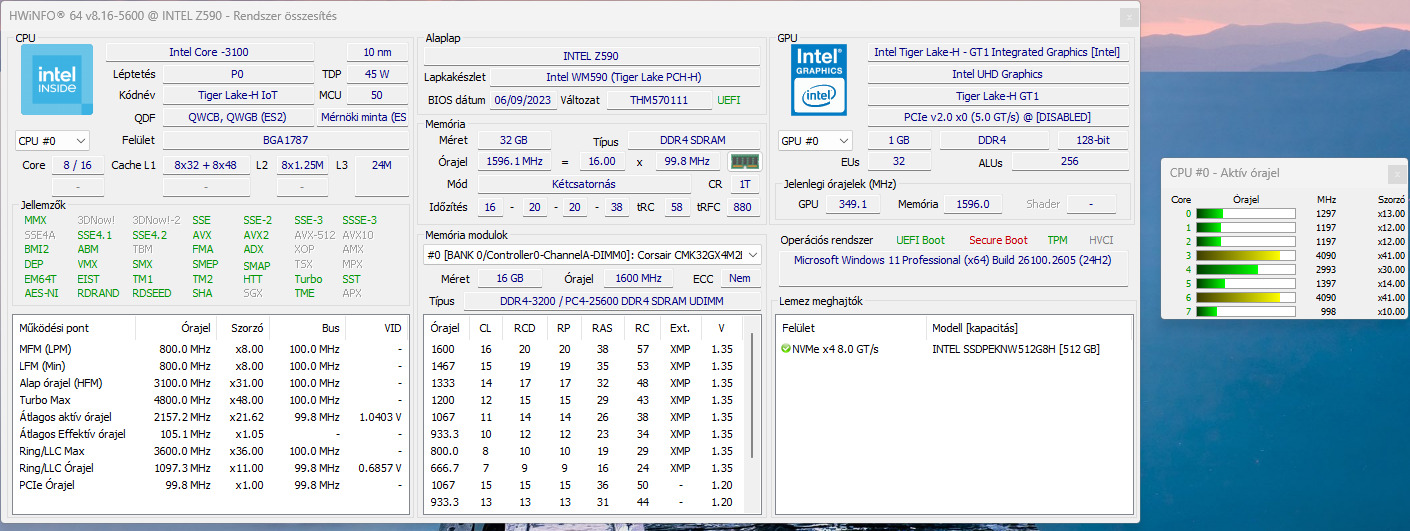
Task: Click the 8 / 16 core count
Action: (x=77, y=165)
